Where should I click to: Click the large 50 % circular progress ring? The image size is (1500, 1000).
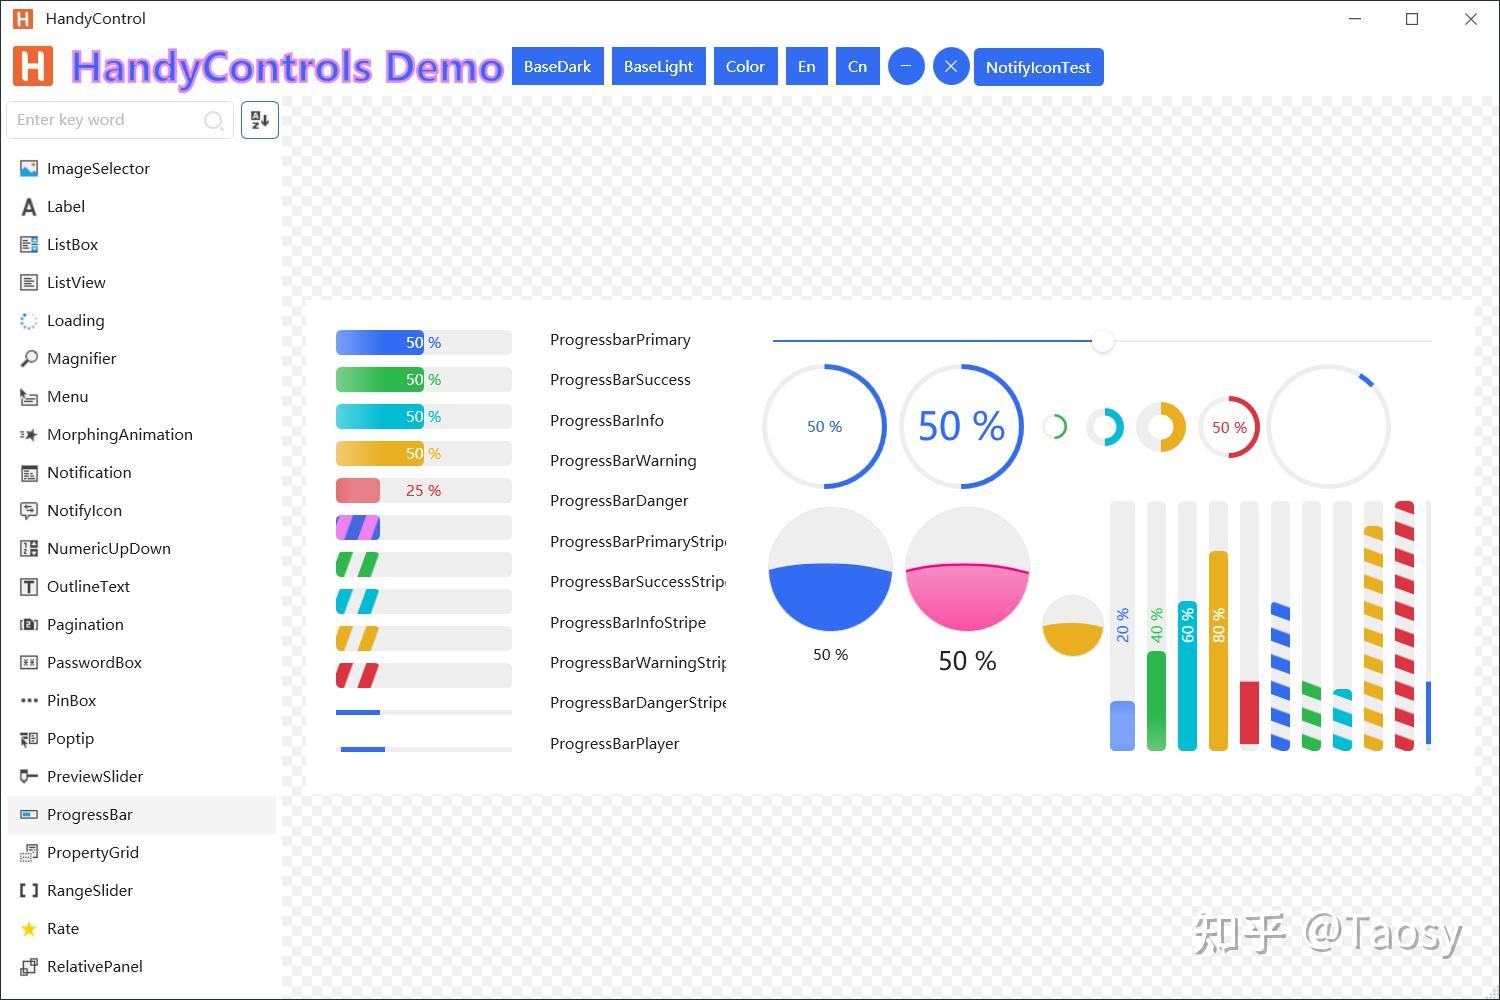[962, 427]
